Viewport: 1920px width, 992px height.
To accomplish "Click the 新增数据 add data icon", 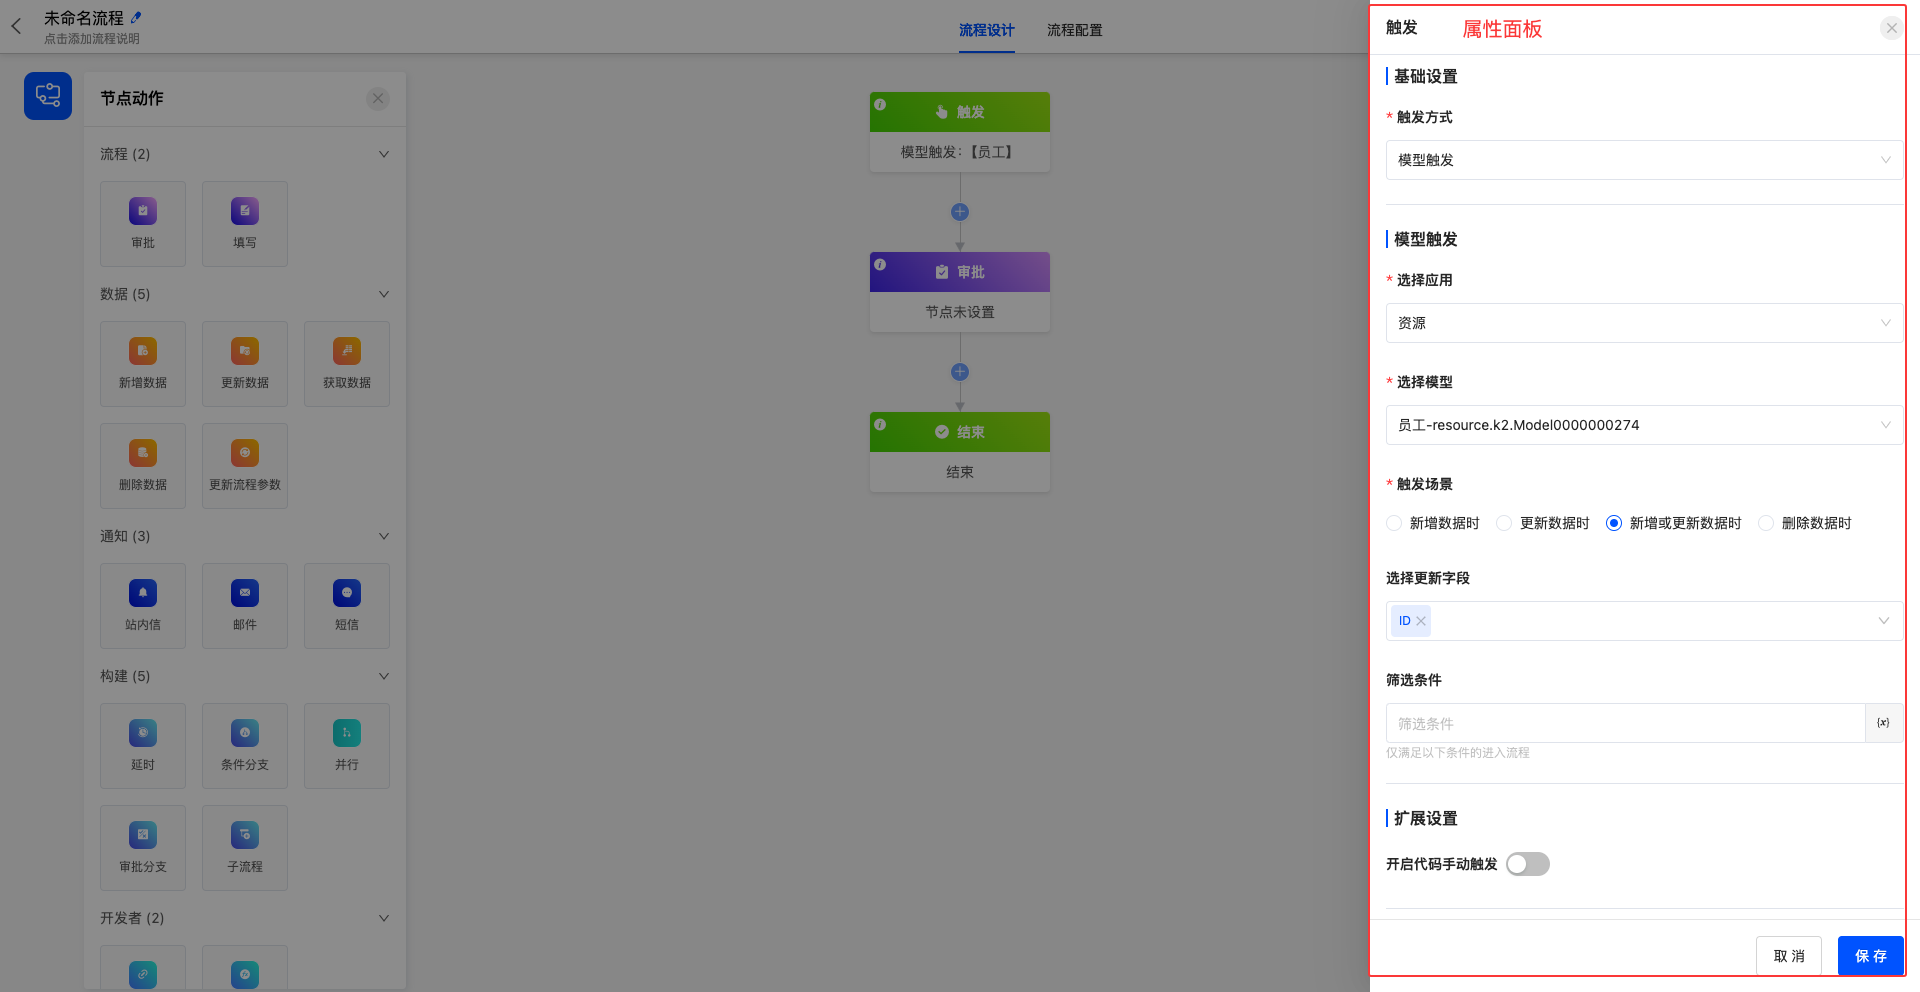I will coord(143,352).
